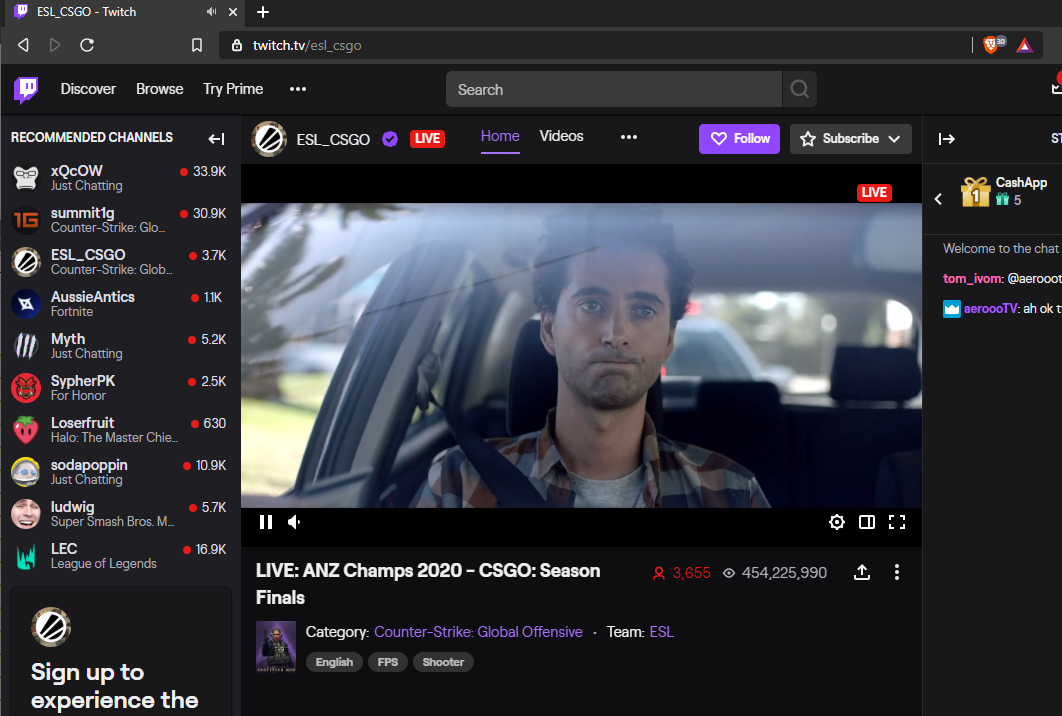
Task: Follow the ESL_CSGO channel
Action: (x=739, y=139)
